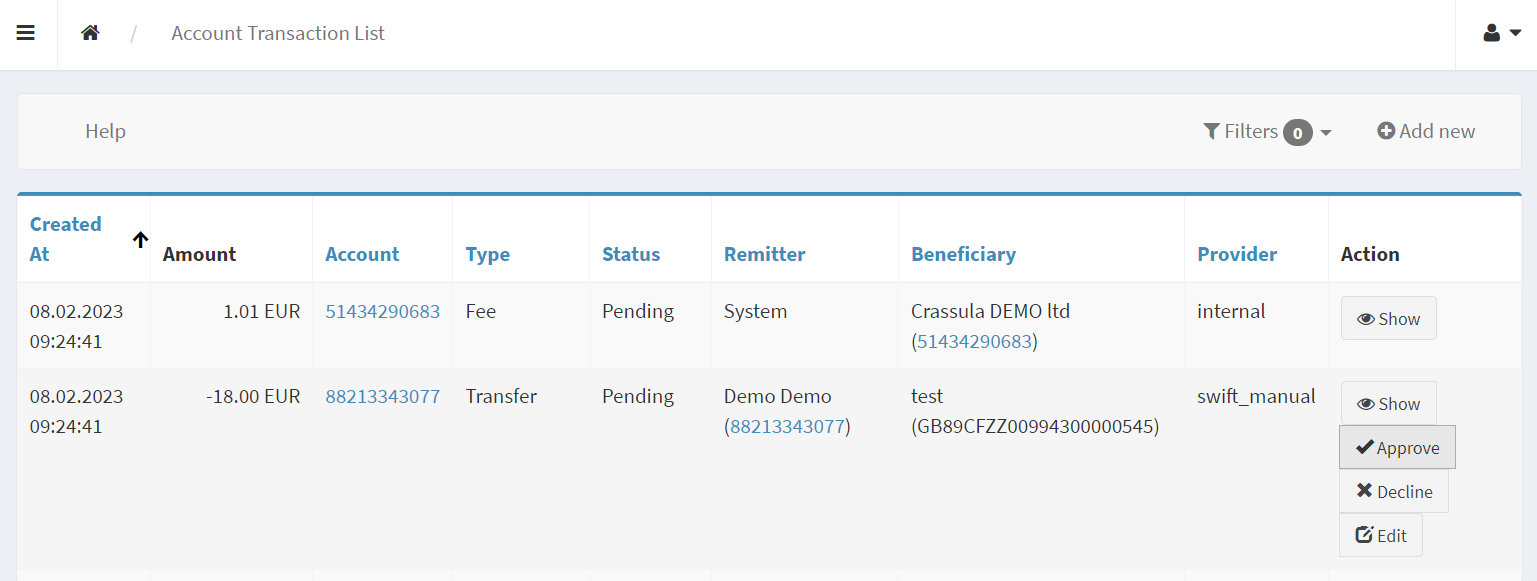Sort table by Status column
1537x581 pixels.
tap(631, 254)
